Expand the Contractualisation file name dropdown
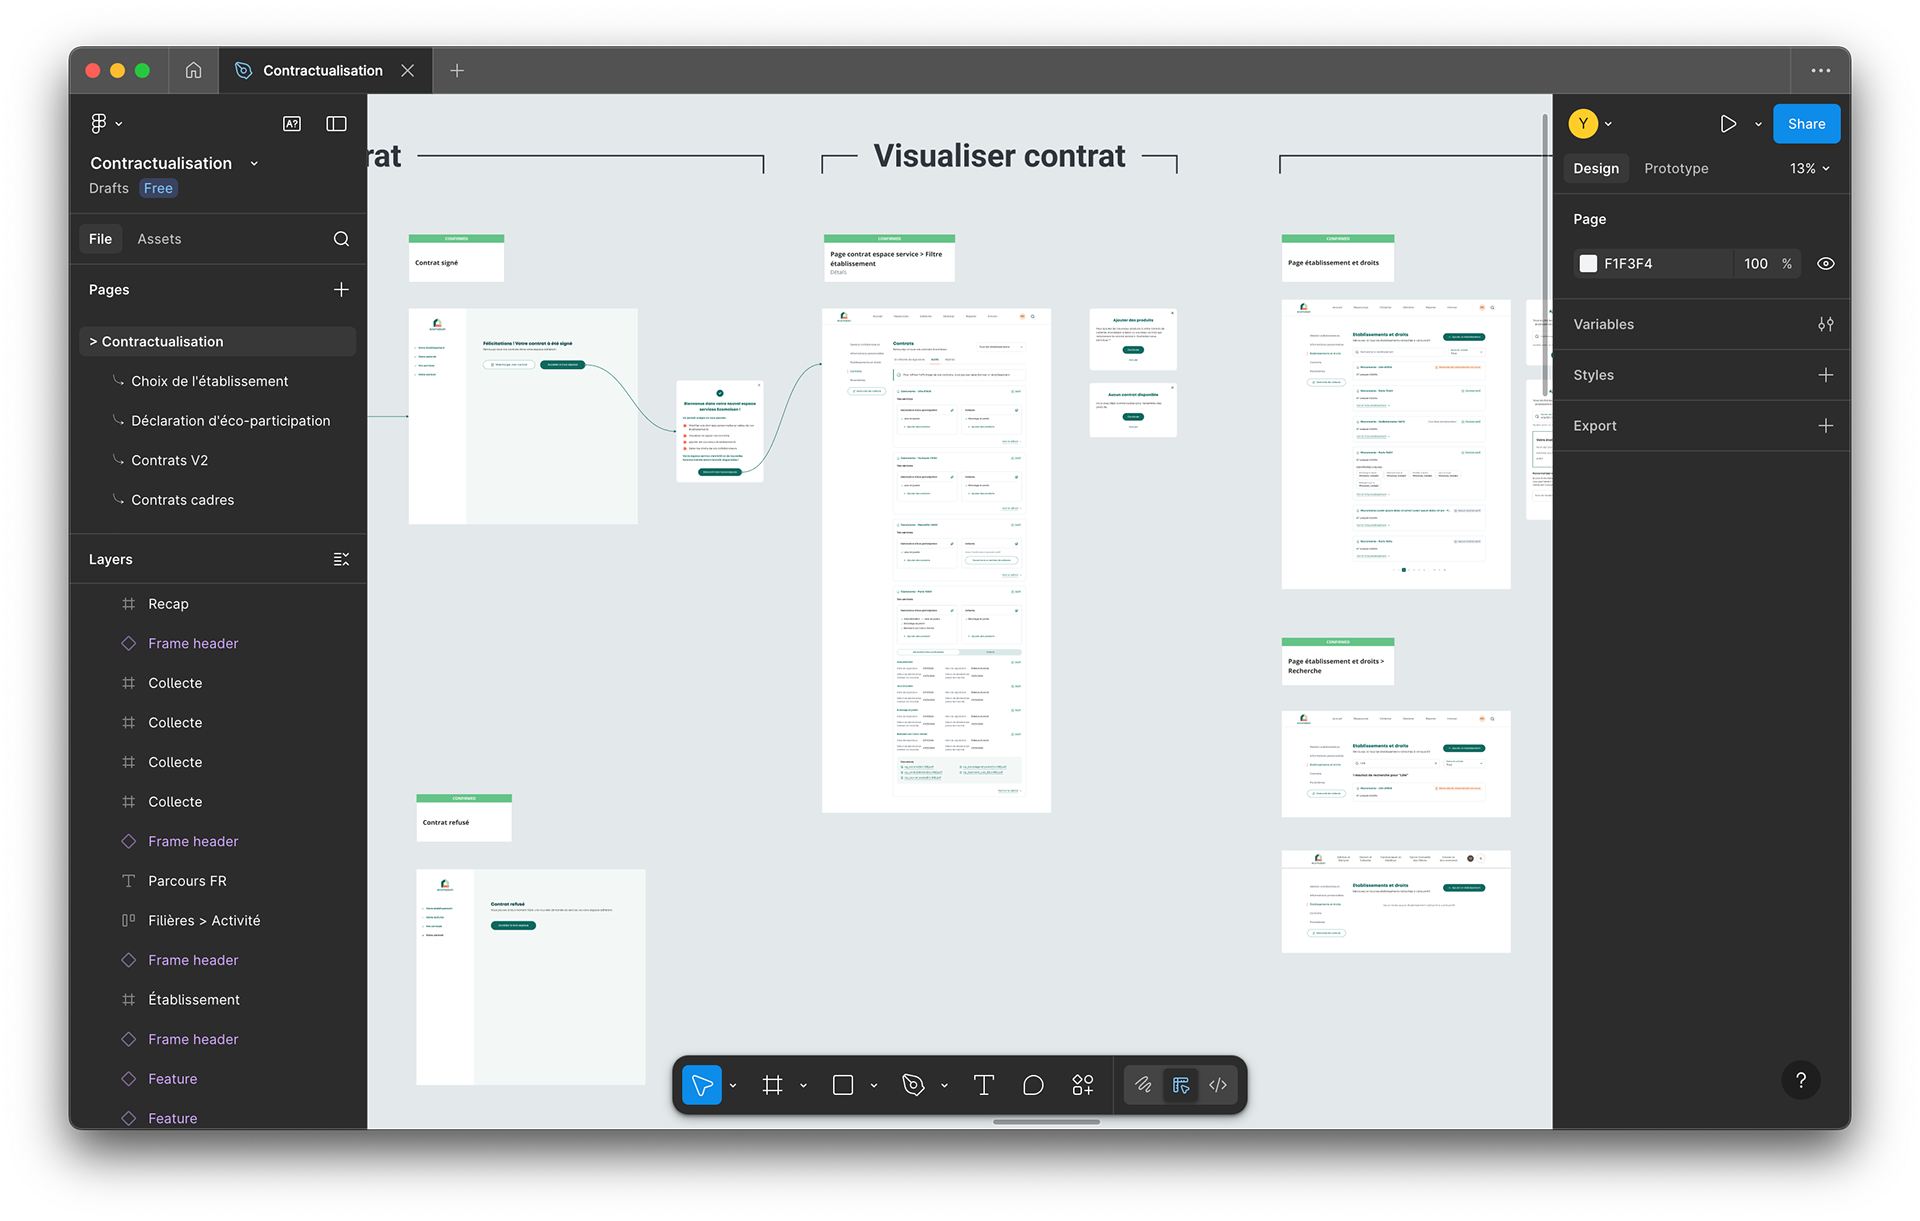 (x=254, y=164)
